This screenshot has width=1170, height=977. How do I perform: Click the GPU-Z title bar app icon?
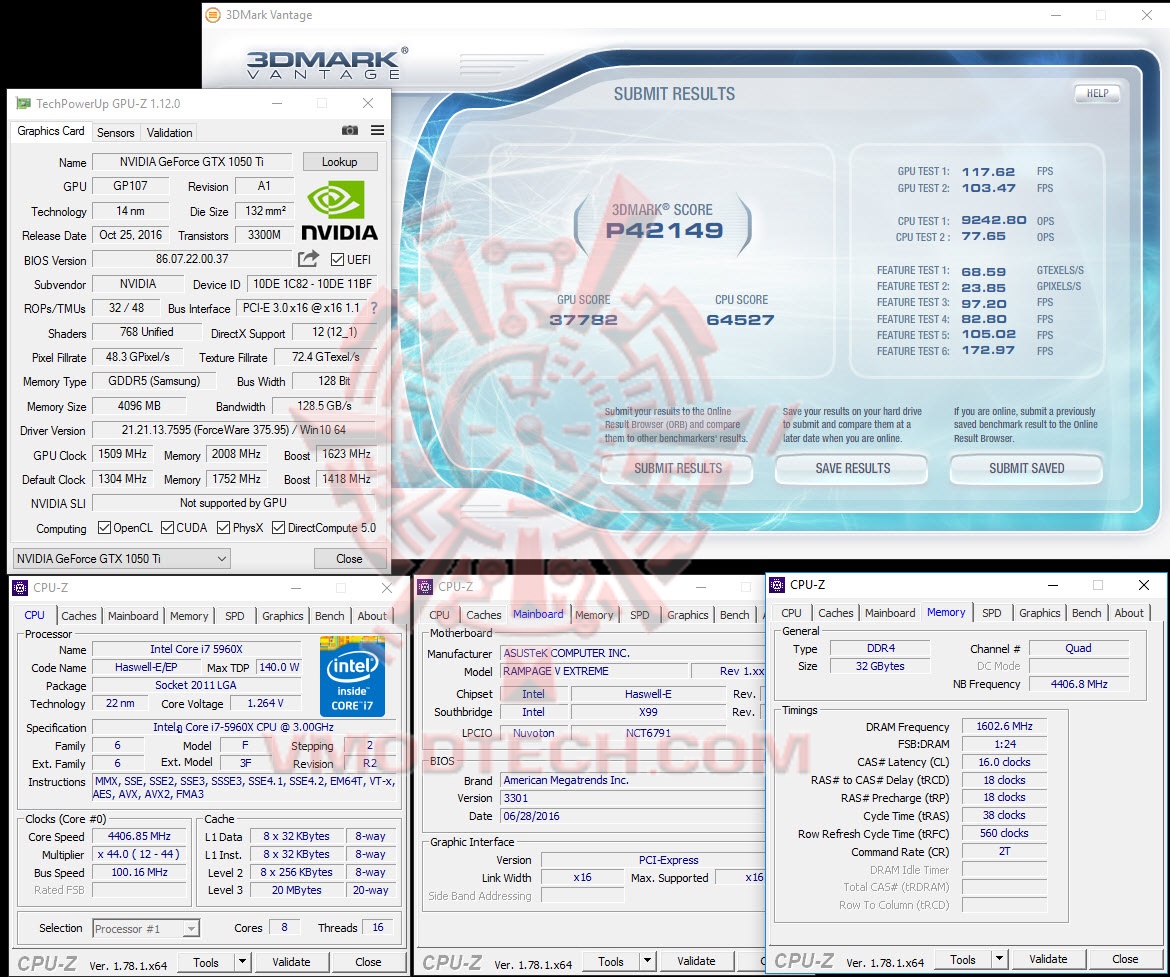point(24,103)
